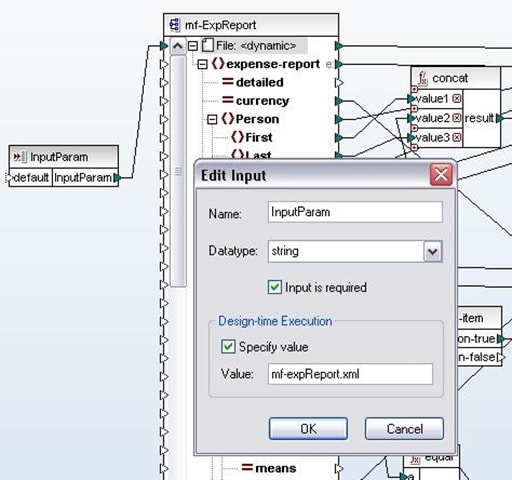This screenshot has height=480, width=512.
Task: Click the Name input field
Action: [x=355, y=212]
